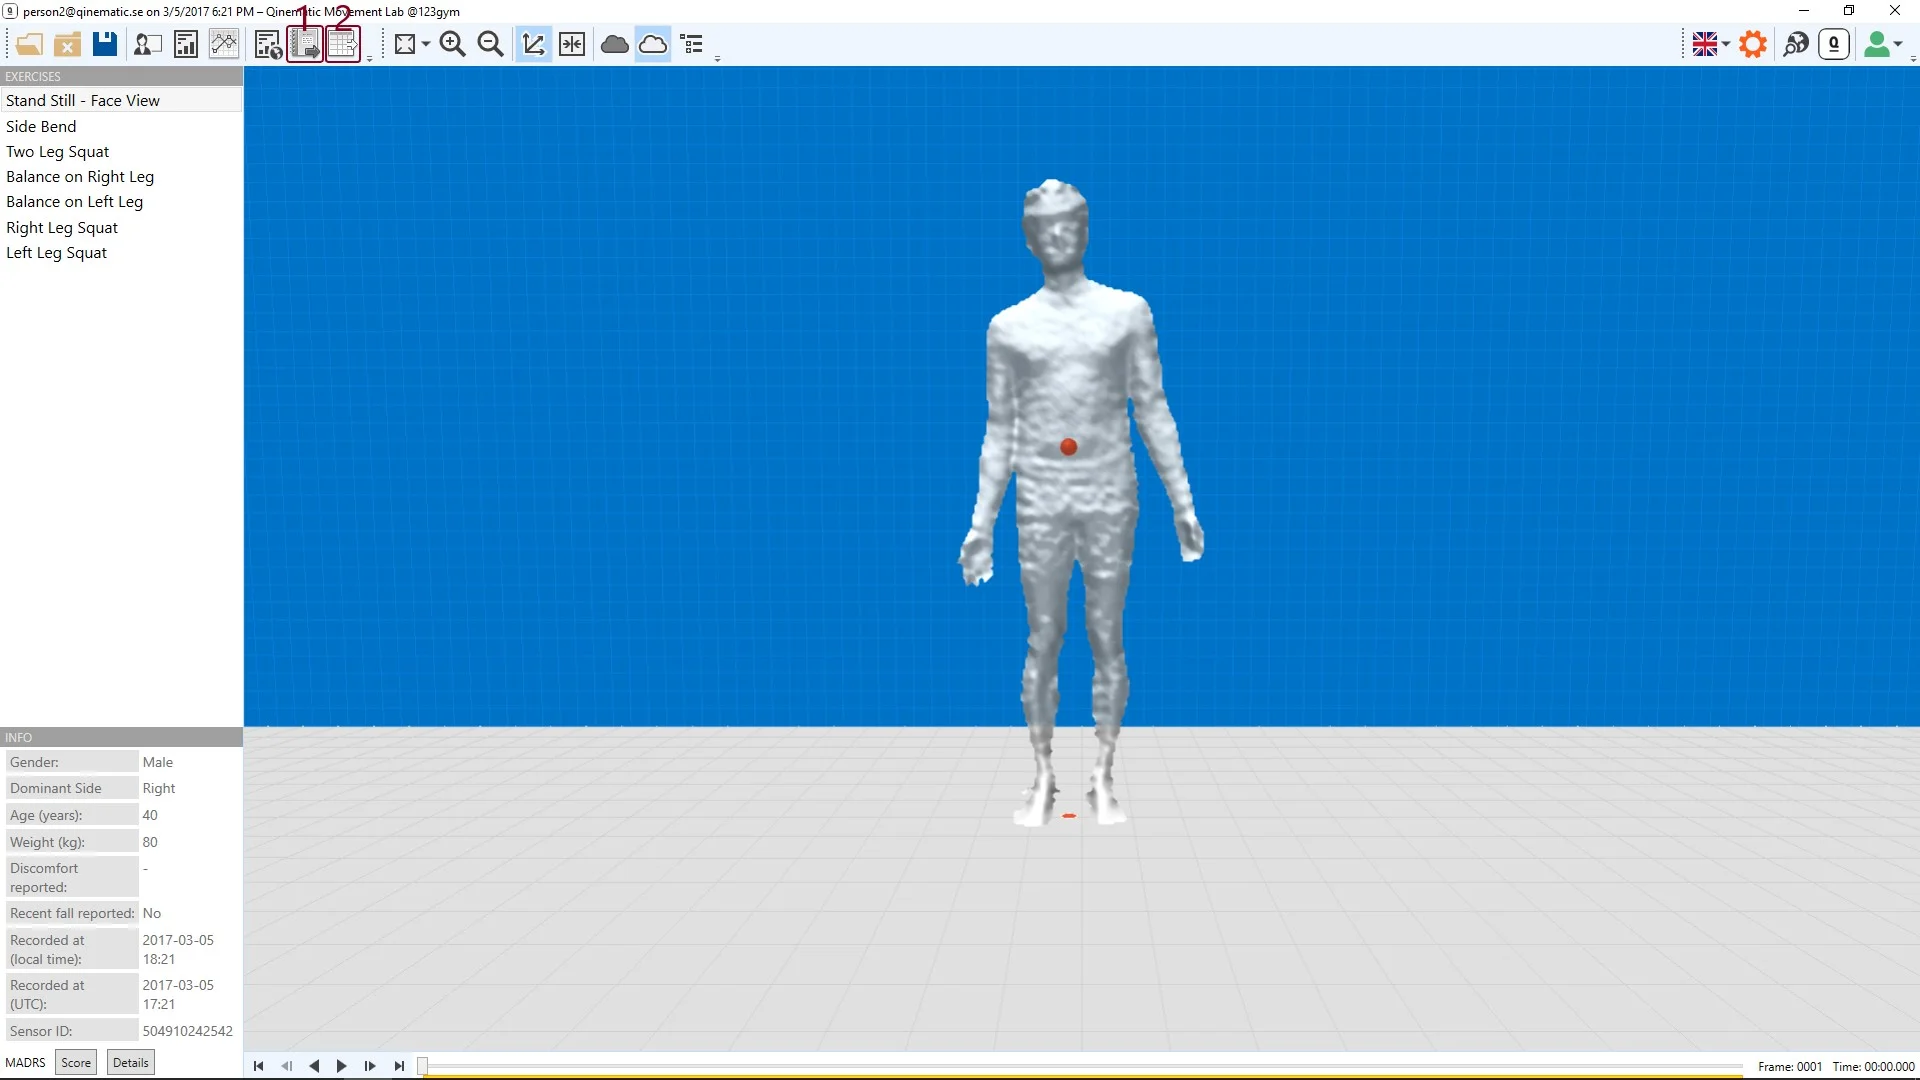Click the globe search icon
1920x1080 pixels.
tap(1796, 44)
